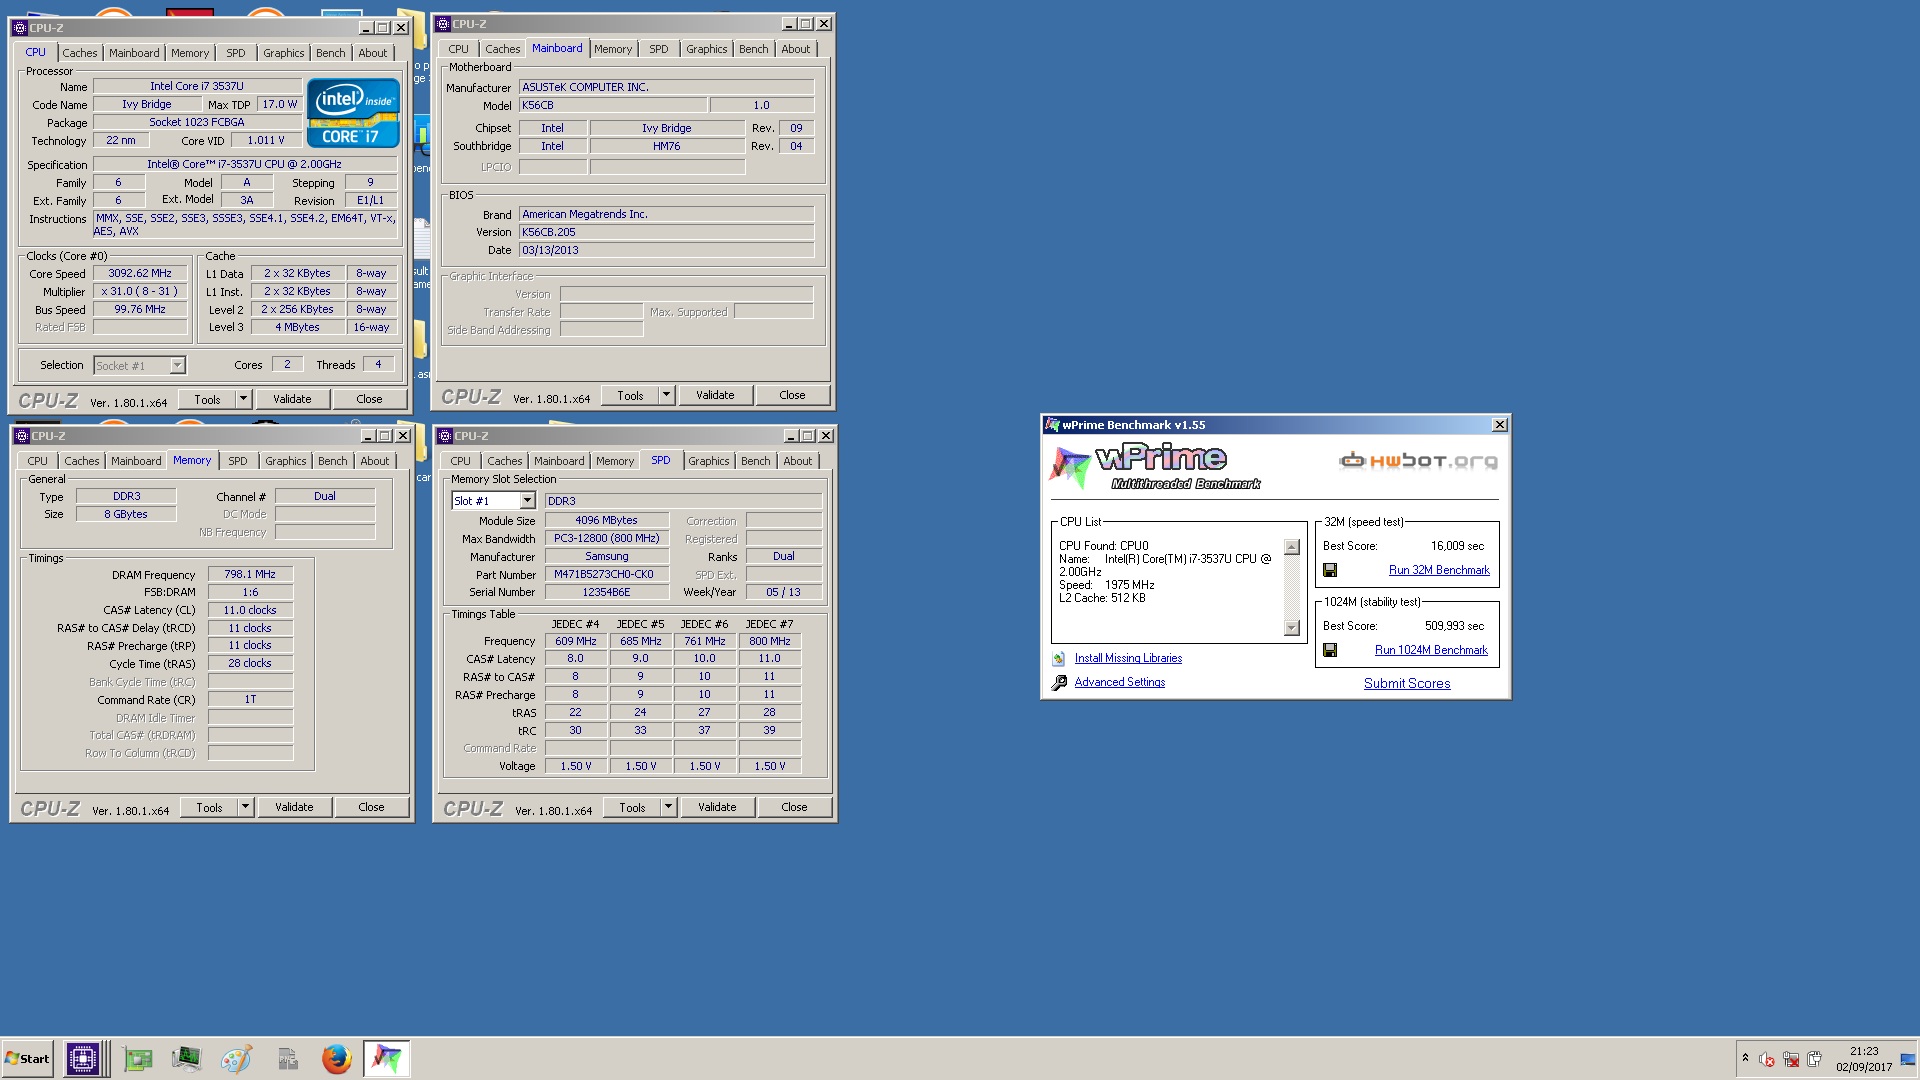Open the system monitor taskbar icon
This screenshot has height=1080, width=1920.
click(x=186, y=1058)
